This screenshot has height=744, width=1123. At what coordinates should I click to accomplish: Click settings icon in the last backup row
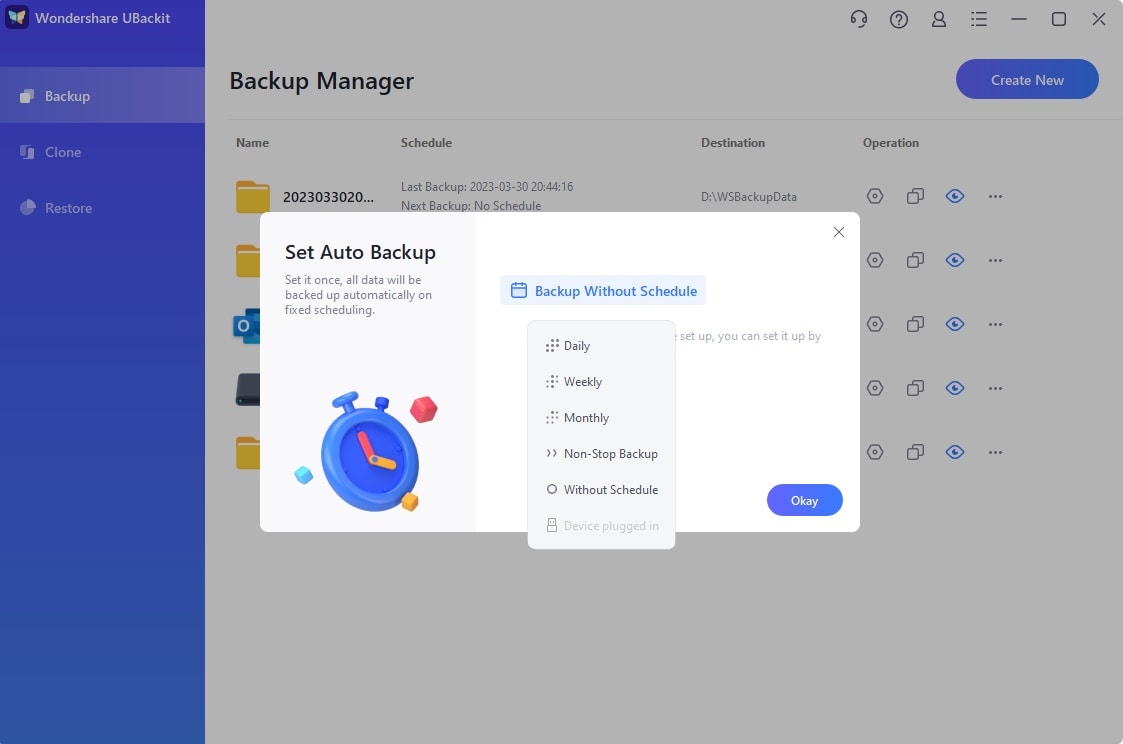[874, 452]
